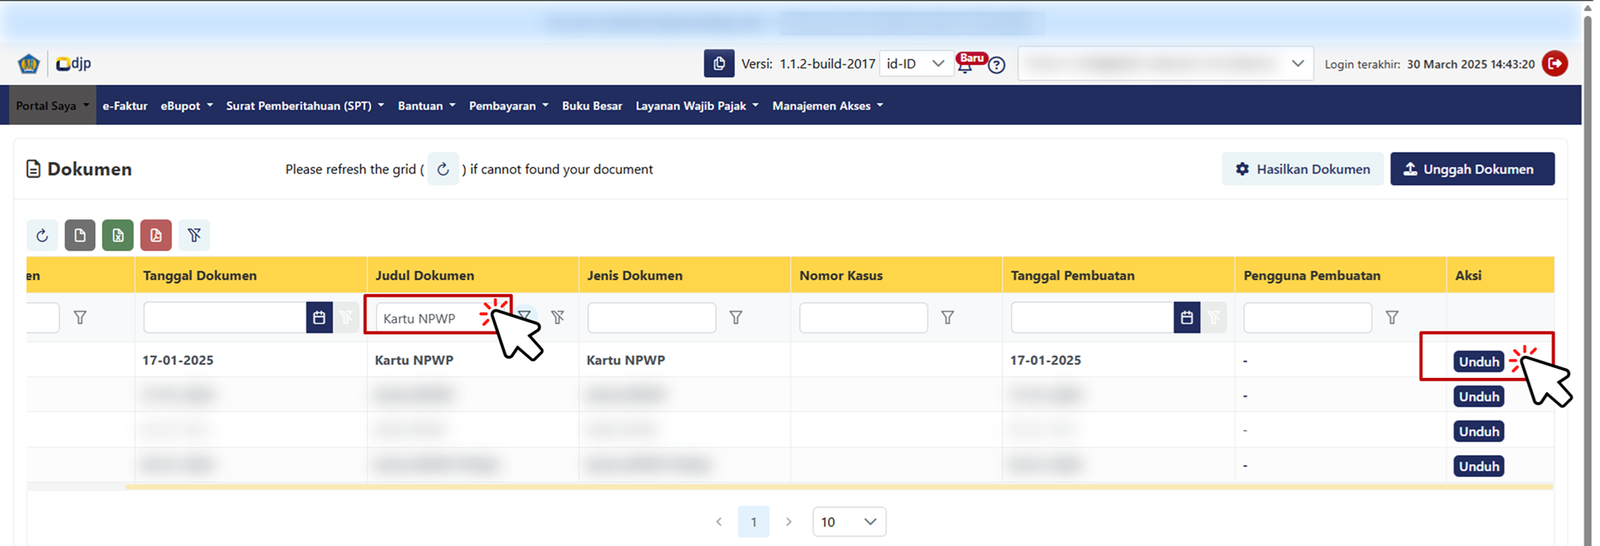Click Unduh for the Kartu NPWP row

[1478, 362]
